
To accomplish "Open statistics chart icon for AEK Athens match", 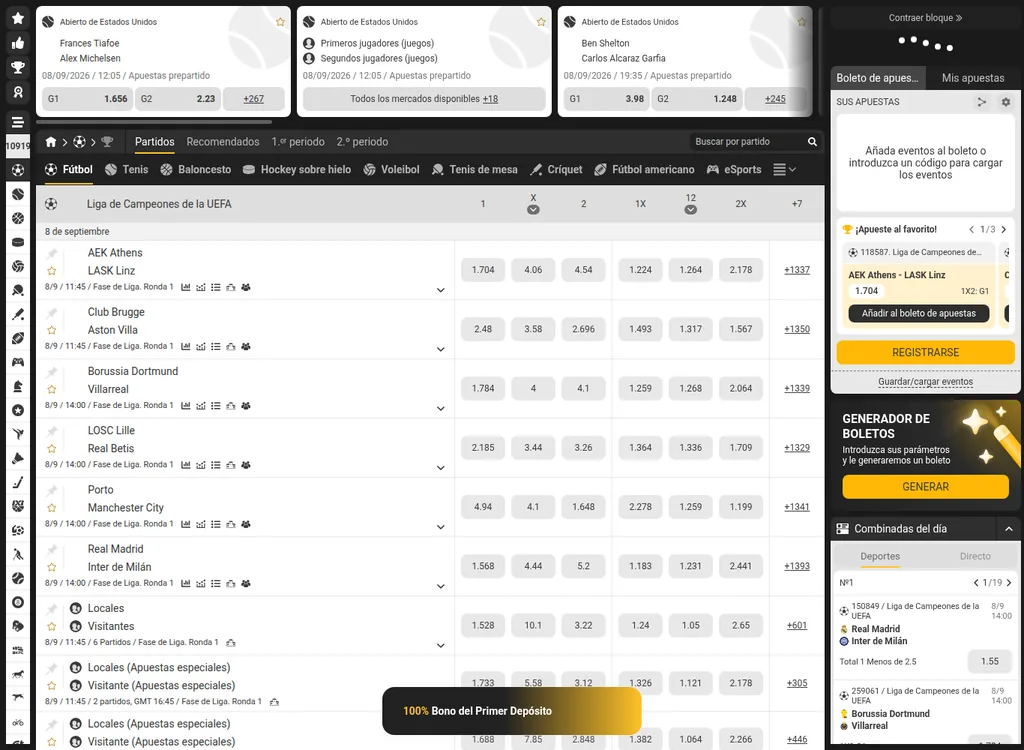I will 185,287.
